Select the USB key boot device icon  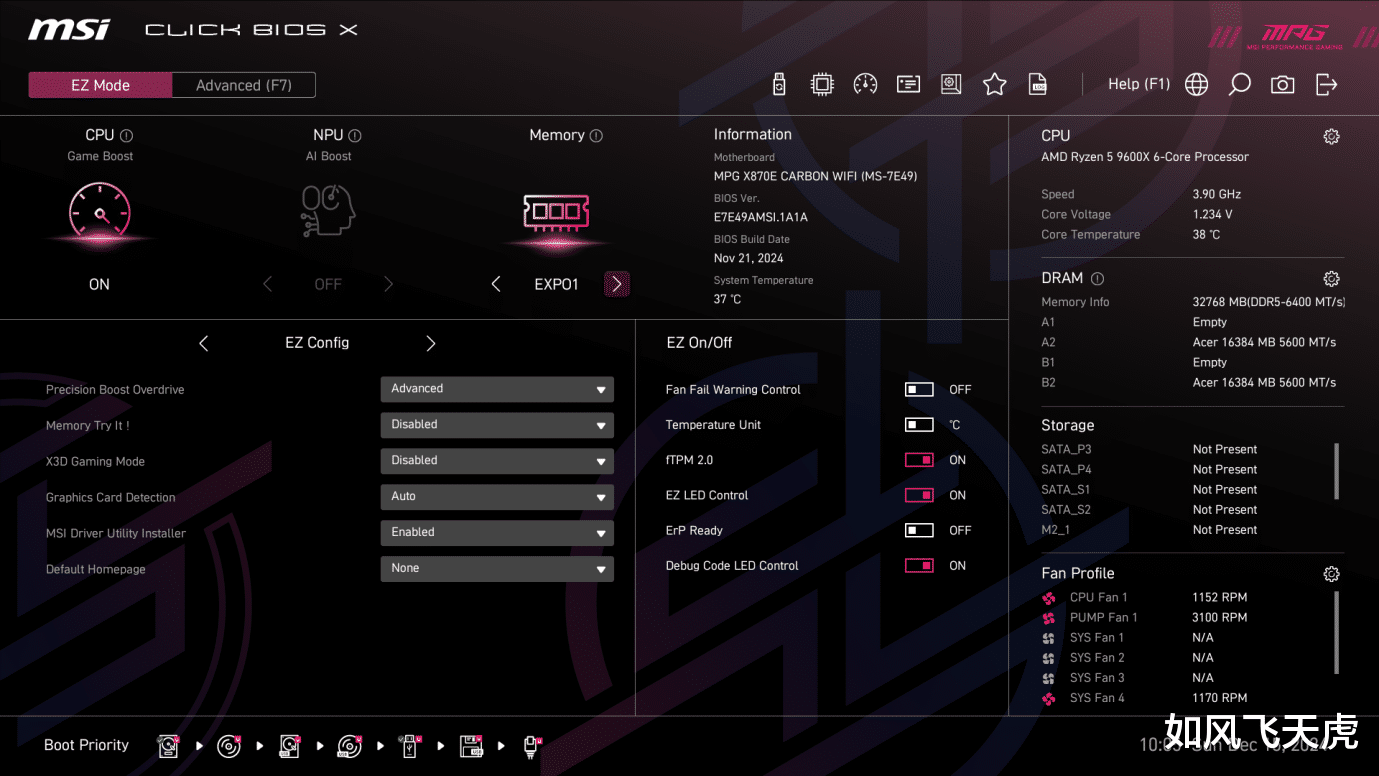[410, 746]
